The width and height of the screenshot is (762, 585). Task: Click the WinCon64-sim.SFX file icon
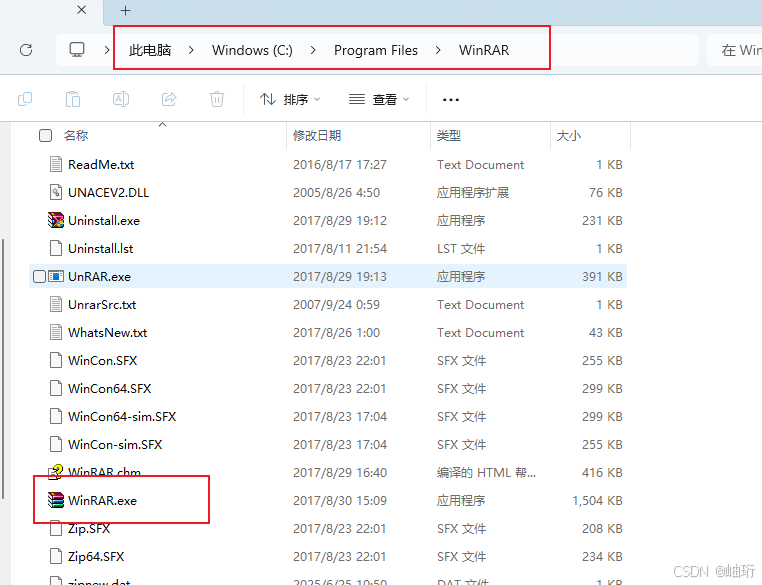point(56,416)
